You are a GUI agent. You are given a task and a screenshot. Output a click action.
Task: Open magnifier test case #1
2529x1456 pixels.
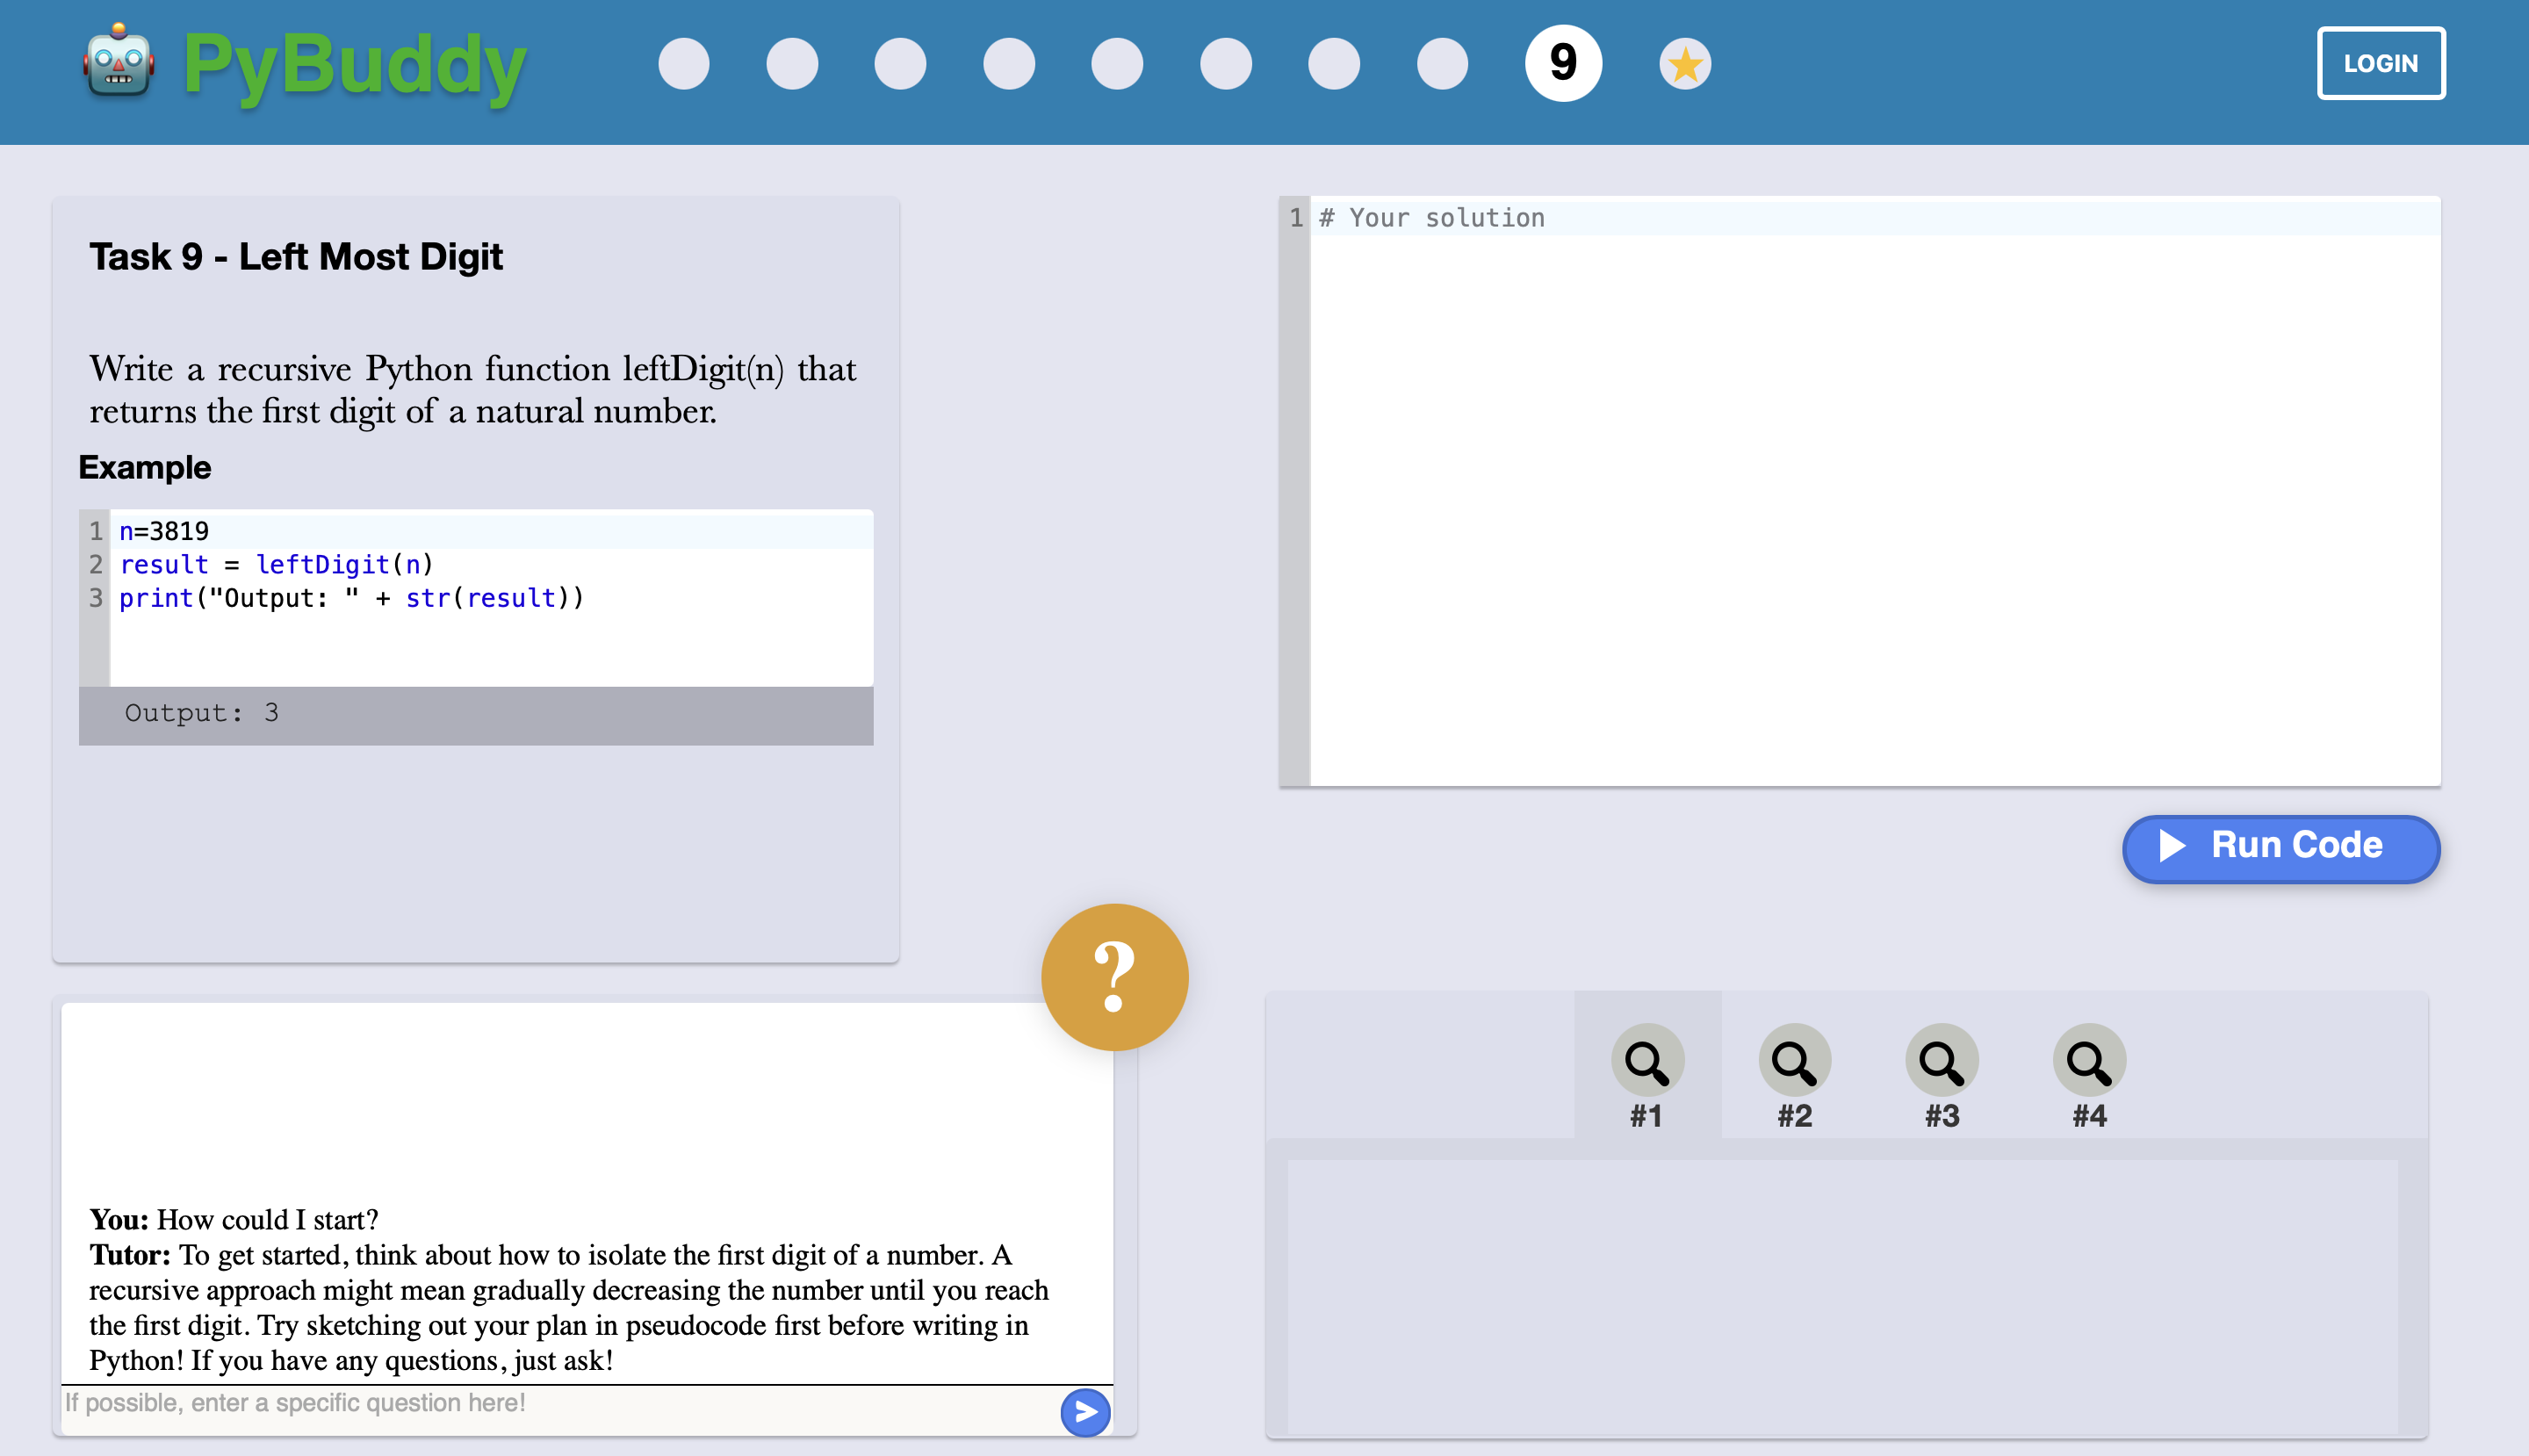pos(1646,1061)
